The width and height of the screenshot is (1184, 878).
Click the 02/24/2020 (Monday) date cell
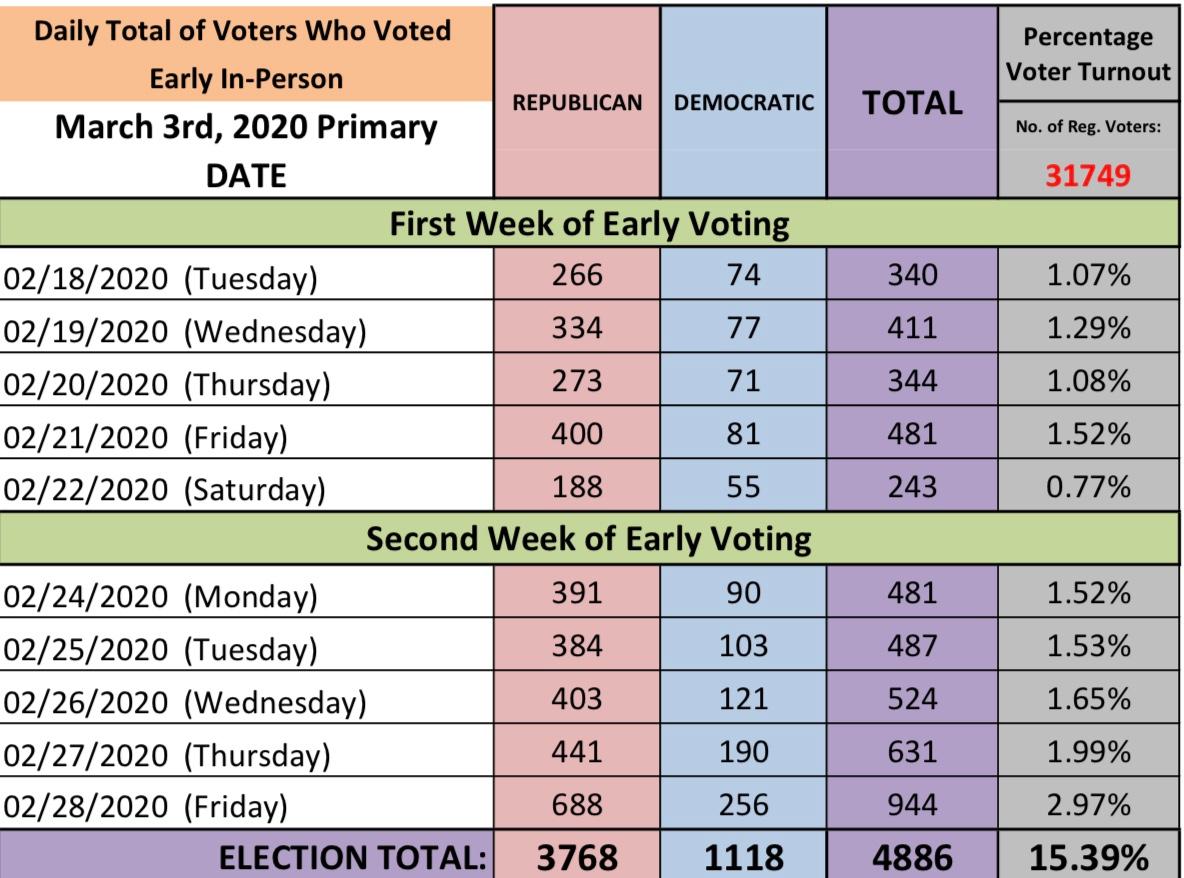pos(160,595)
